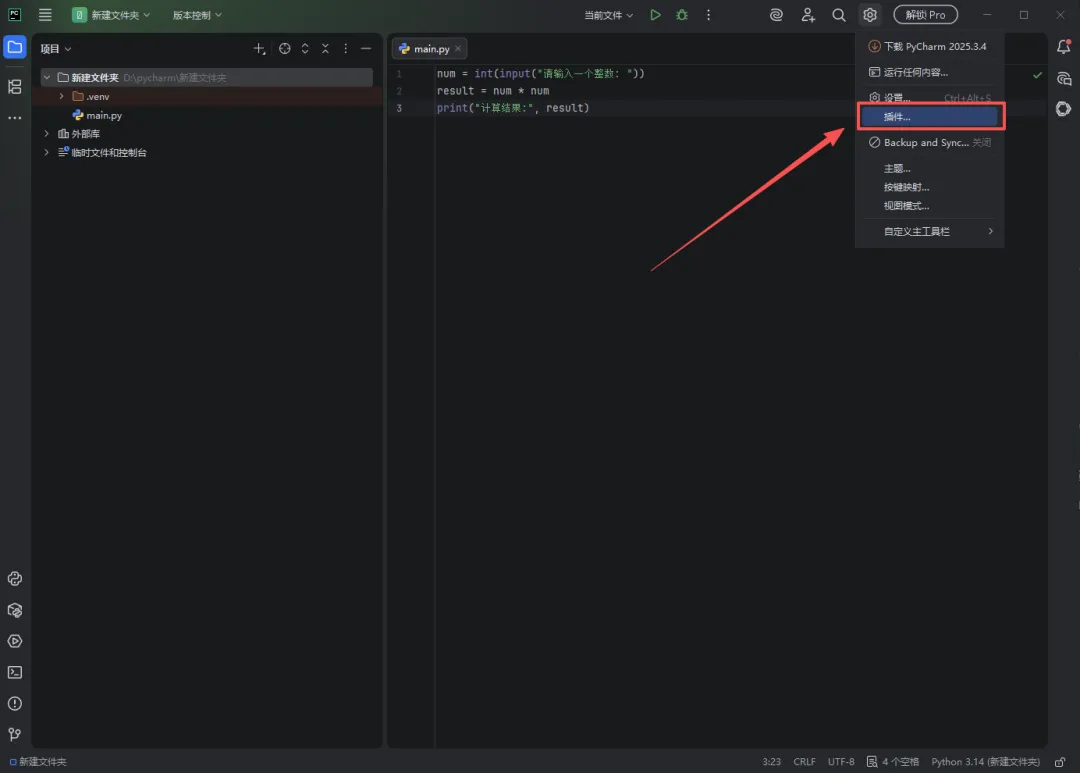Viewport: 1080px width, 773px height.
Task: Open the JetBrains AI plugin icon in right sidebar
Action: (1063, 109)
